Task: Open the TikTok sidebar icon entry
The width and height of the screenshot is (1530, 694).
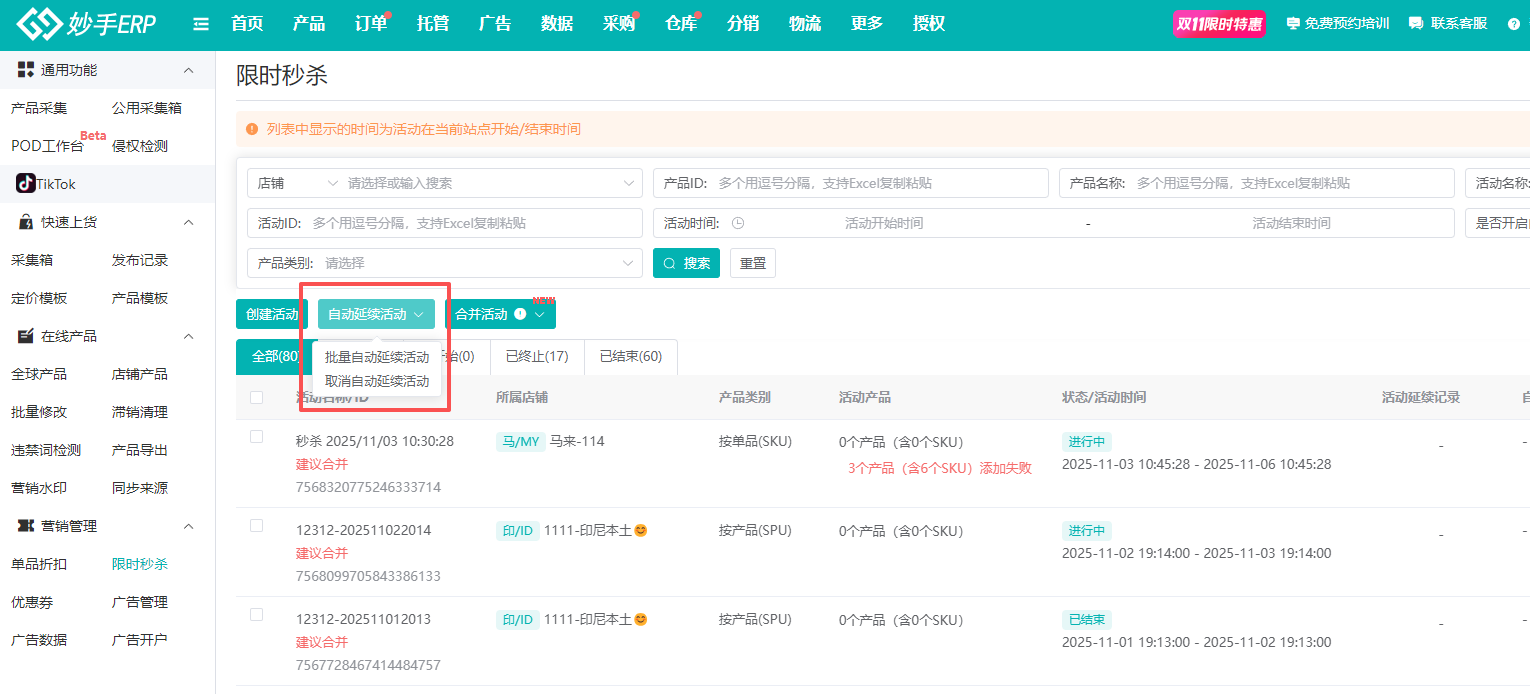Action: pos(25,184)
